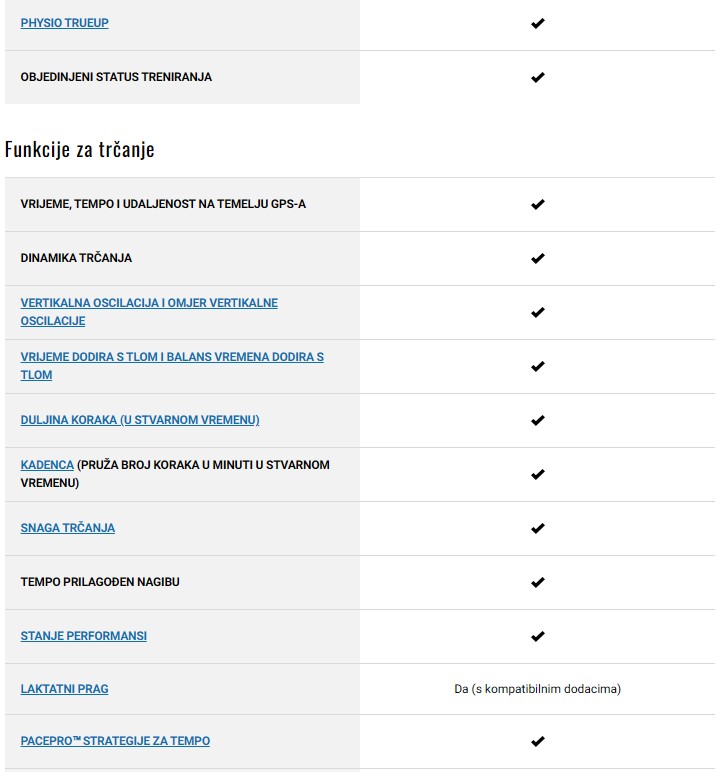Image resolution: width=719 pixels, height=772 pixels.
Task: Click checkmark in Snaga trčanja row
Action: click(x=537, y=528)
